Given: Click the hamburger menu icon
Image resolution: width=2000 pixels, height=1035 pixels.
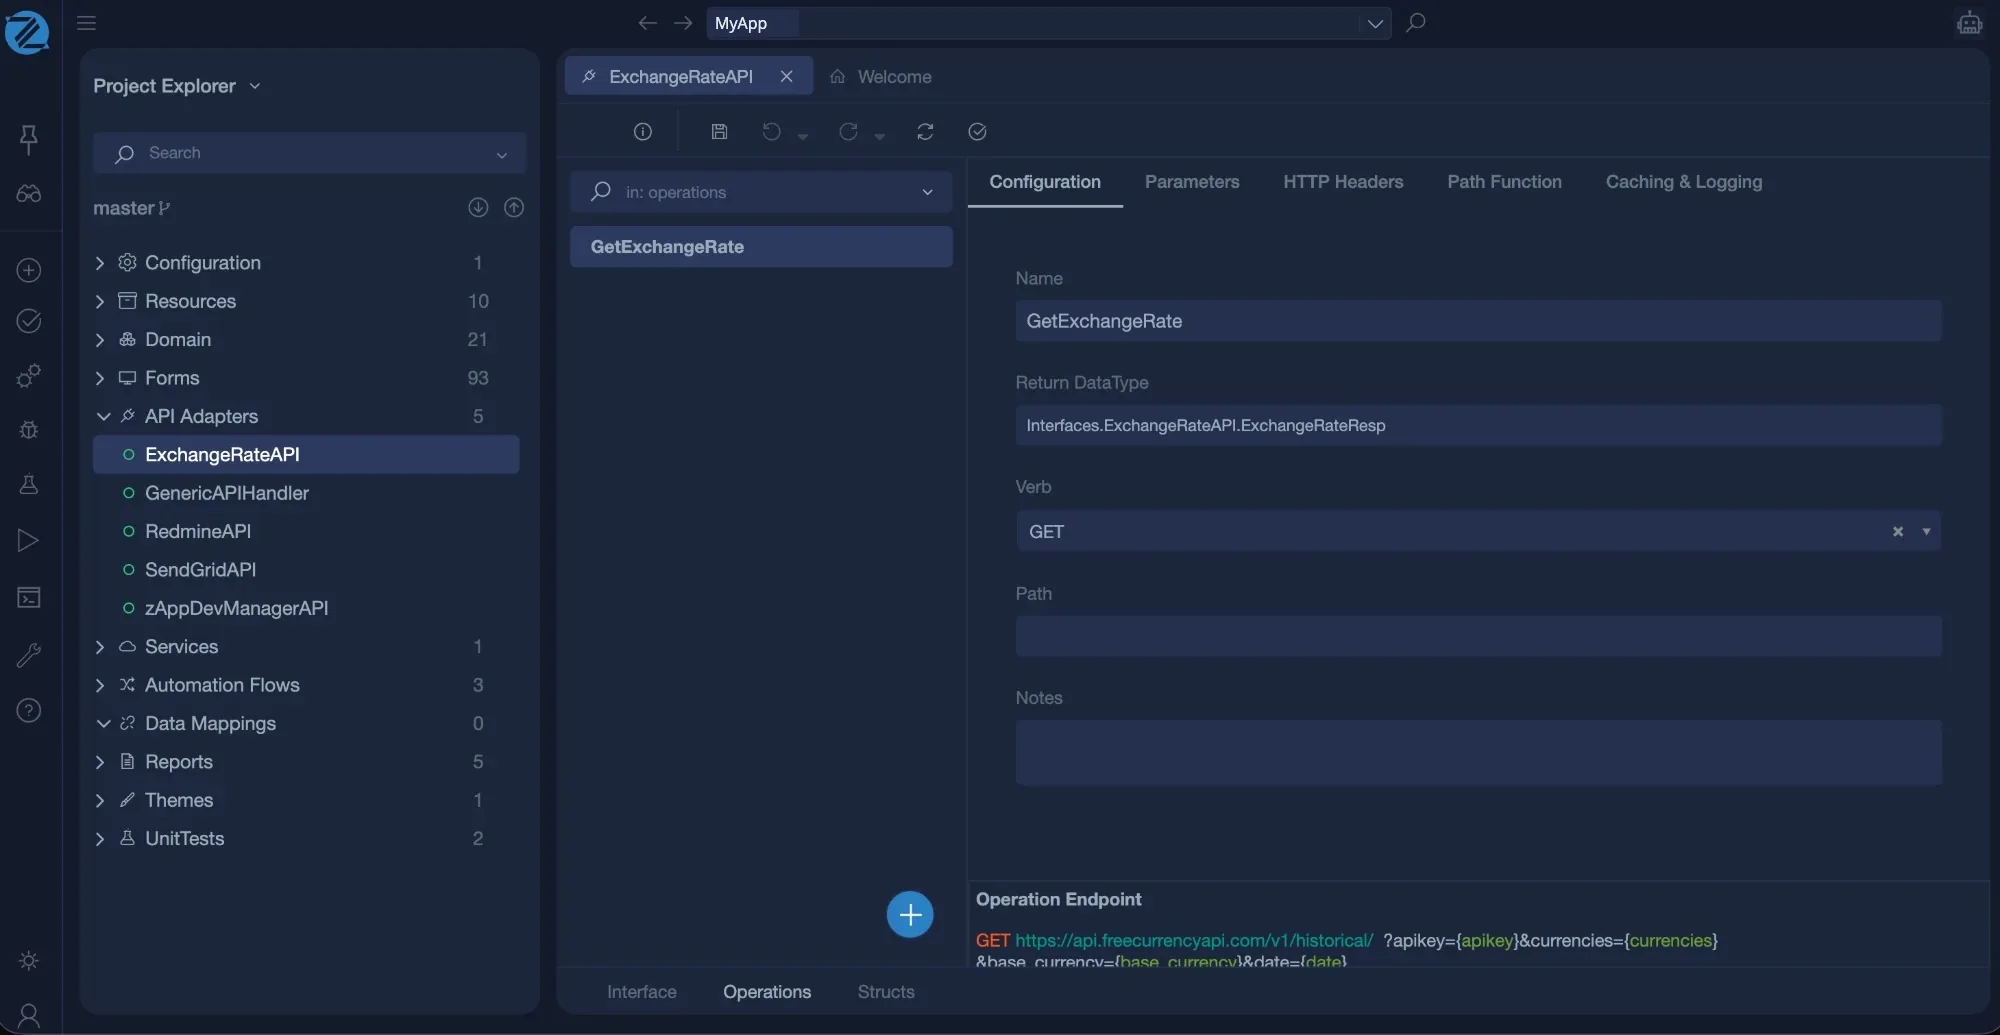Looking at the screenshot, I should [x=86, y=23].
